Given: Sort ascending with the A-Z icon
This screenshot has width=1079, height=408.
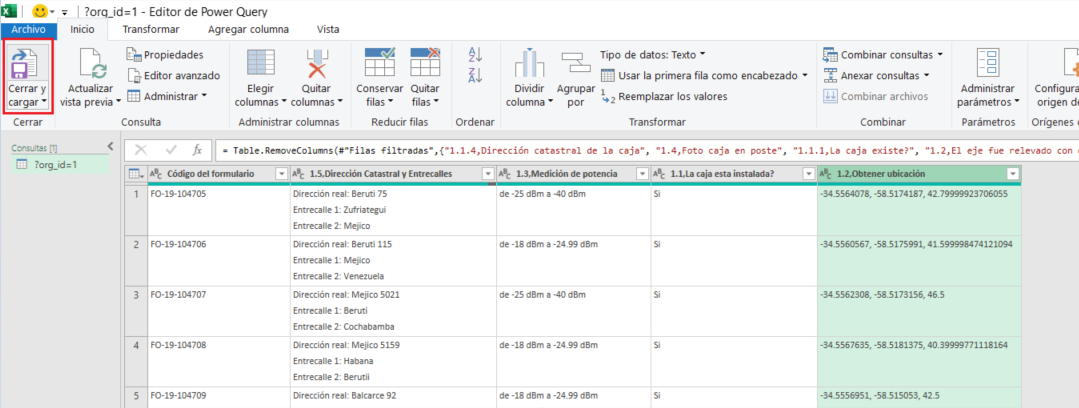Looking at the screenshot, I should tap(475, 55).
